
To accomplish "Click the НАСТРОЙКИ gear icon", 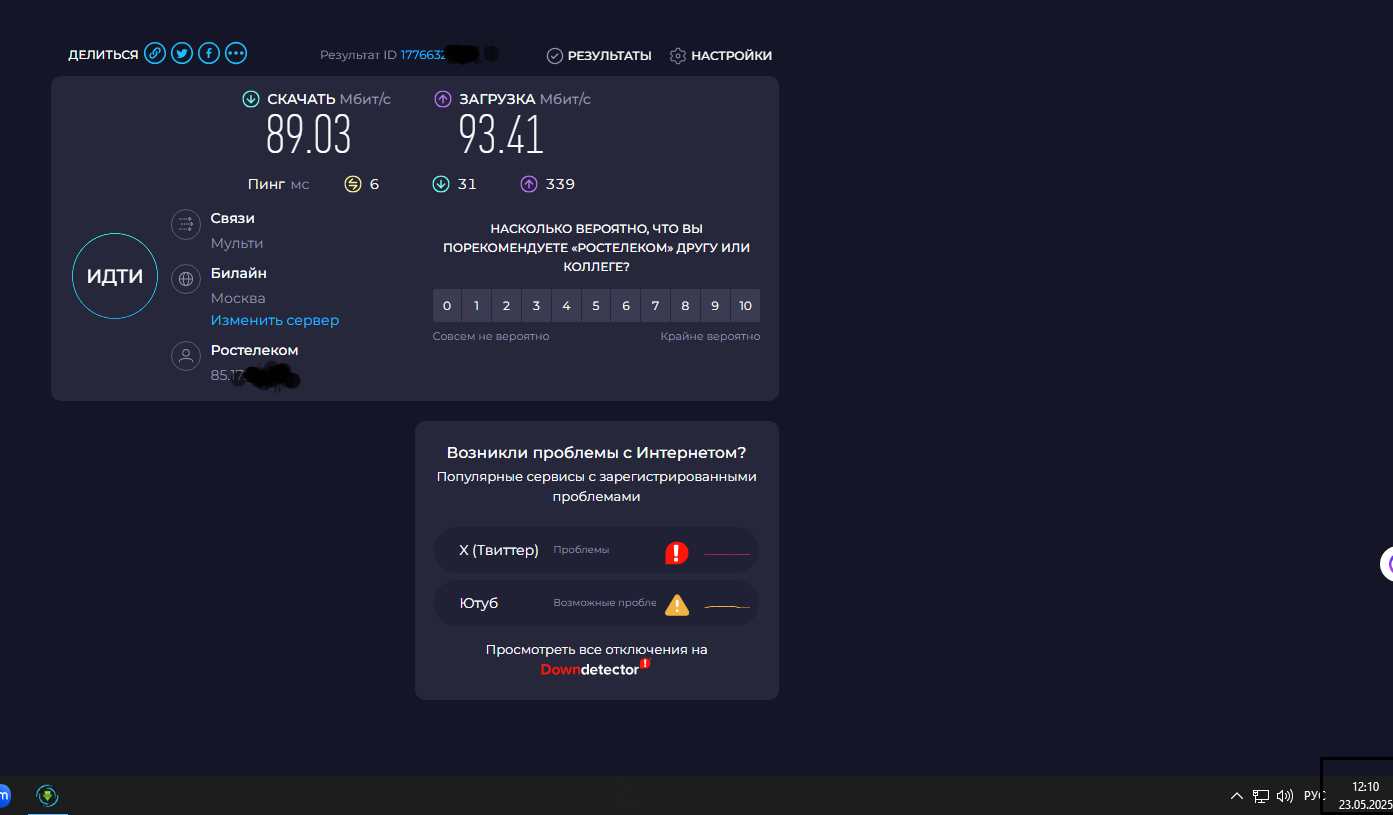I will click(x=678, y=56).
